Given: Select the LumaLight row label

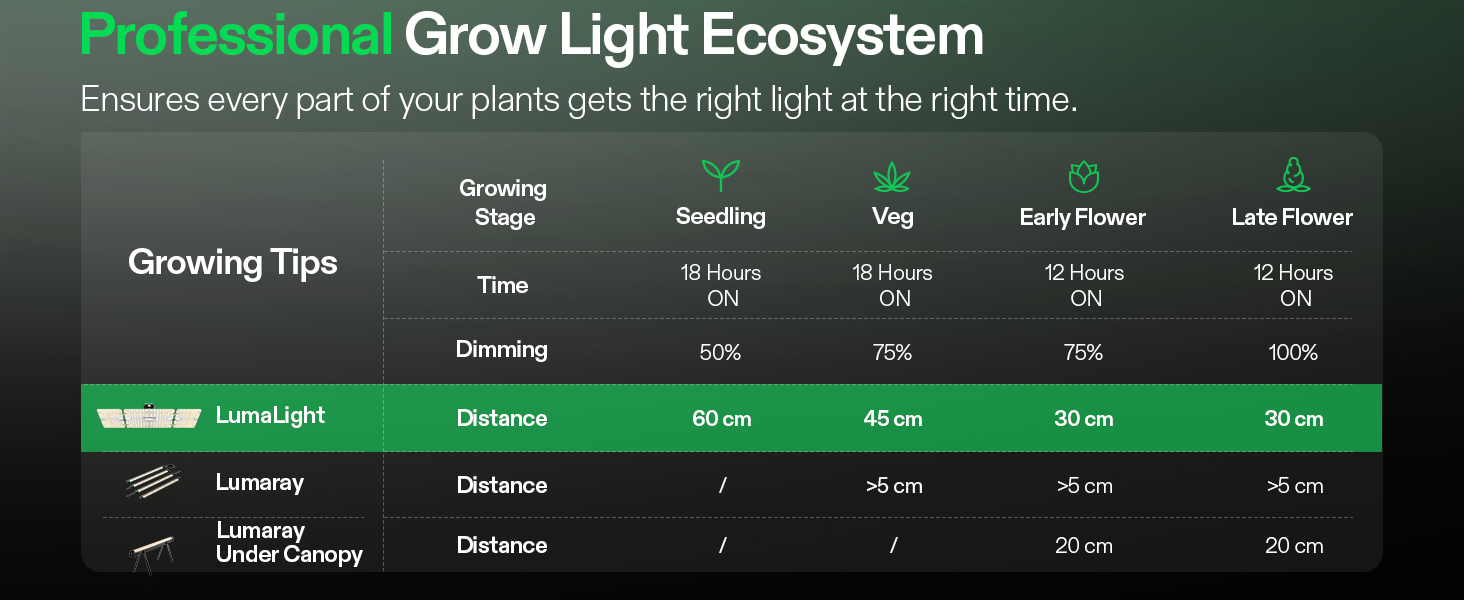Looking at the screenshot, I should 270,416.
